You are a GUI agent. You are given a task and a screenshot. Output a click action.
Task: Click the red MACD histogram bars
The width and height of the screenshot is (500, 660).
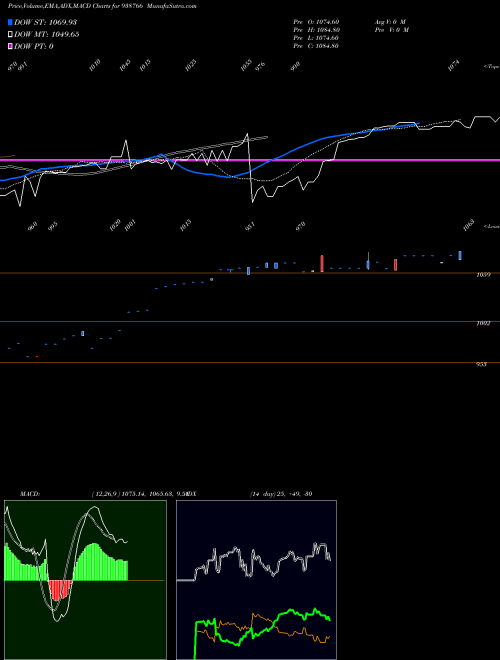coord(60,589)
